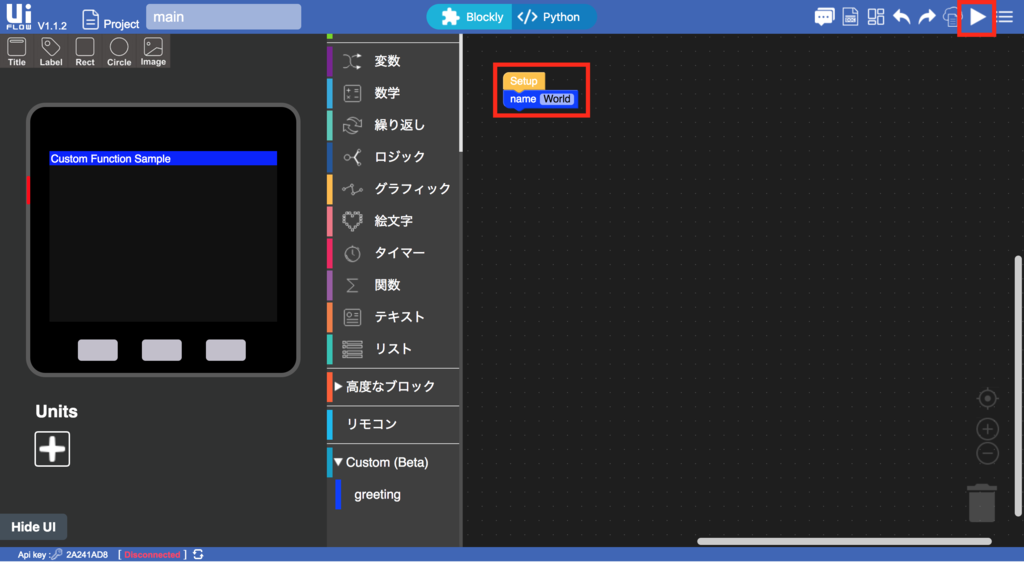Select the Circle UI element
1024x562 pixels.
119,52
